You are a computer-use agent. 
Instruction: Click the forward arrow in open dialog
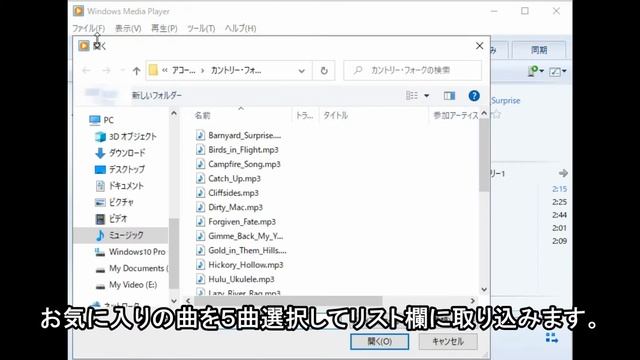[106, 71]
